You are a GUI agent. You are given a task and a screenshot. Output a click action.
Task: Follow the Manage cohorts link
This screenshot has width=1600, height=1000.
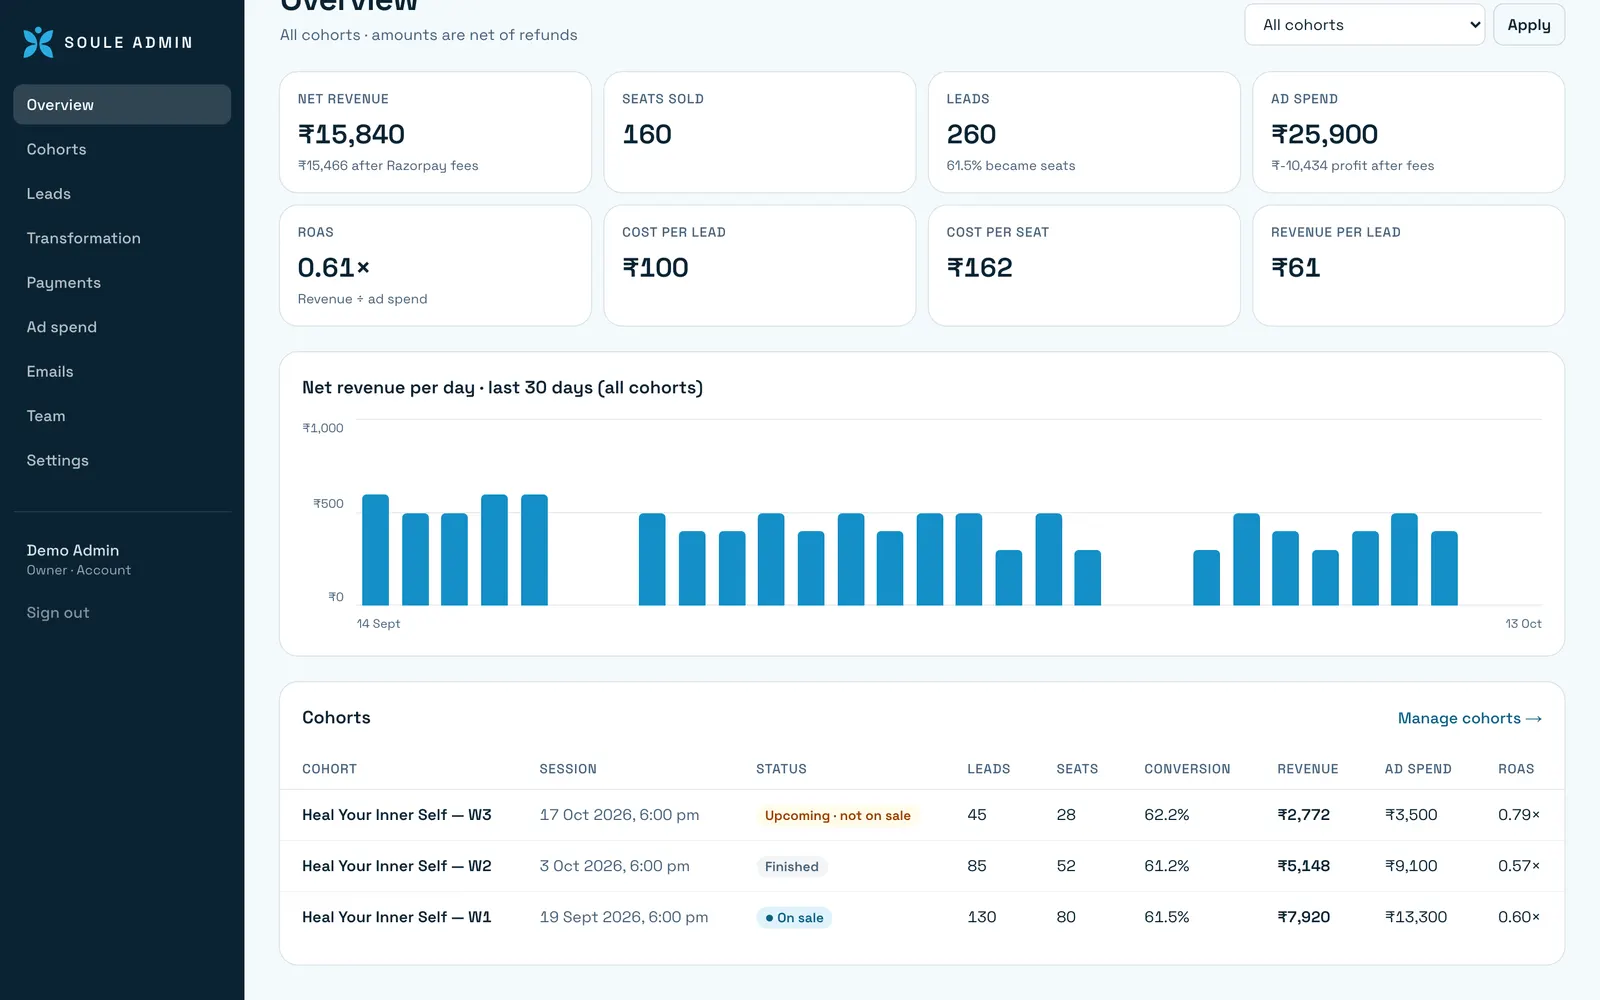click(1469, 719)
